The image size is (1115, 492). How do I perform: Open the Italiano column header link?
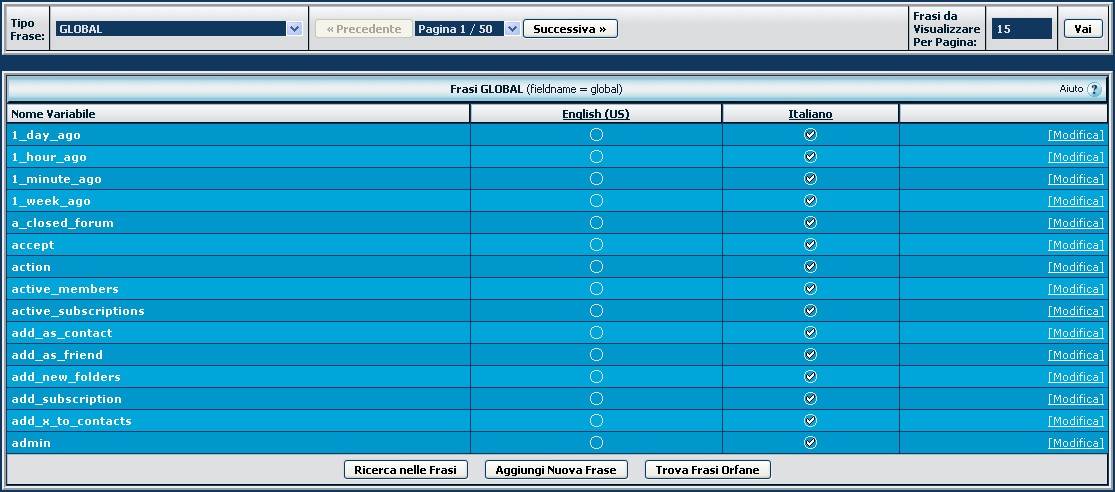(x=810, y=114)
